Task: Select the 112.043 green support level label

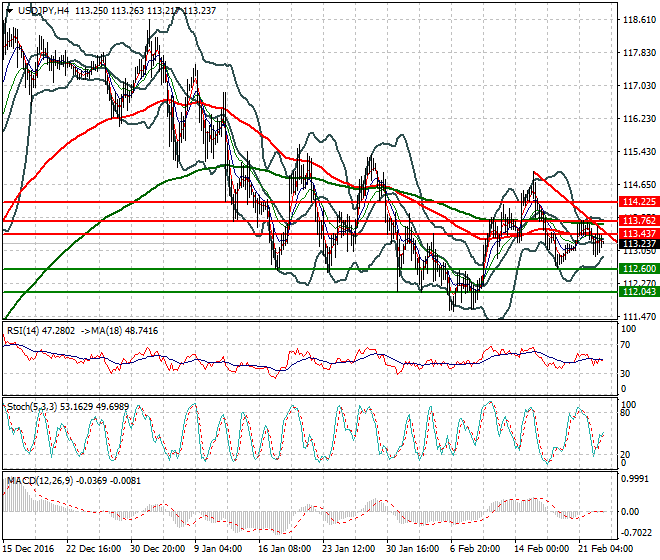Action: coord(639,291)
